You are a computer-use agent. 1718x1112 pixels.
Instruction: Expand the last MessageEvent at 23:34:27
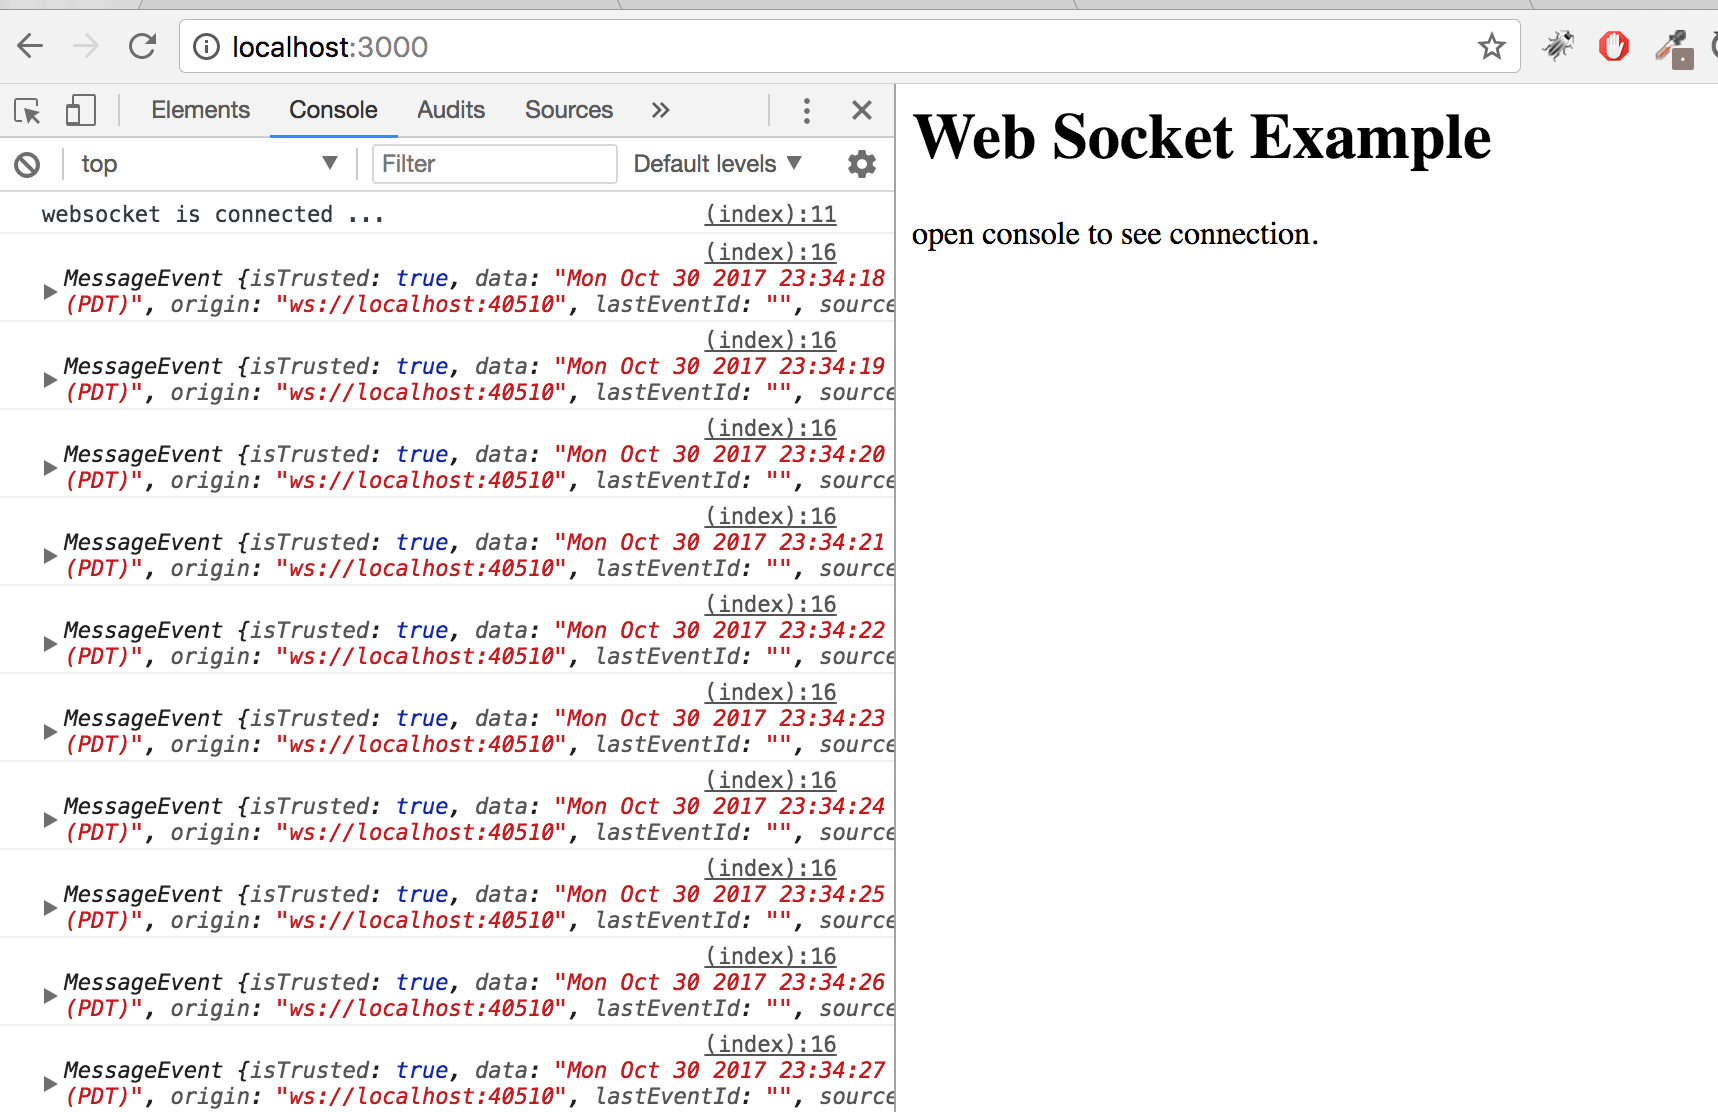click(48, 1083)
